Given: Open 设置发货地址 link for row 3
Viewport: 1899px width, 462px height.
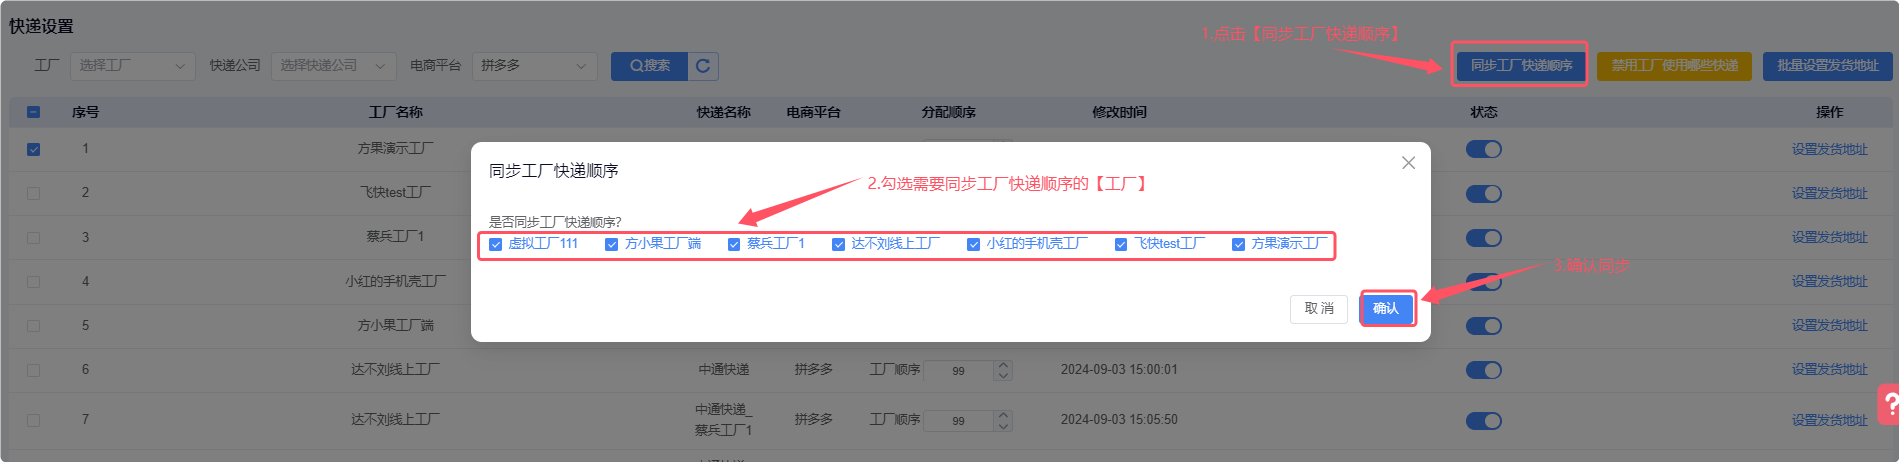Looking at the screenshot, I should point(1829,237).
